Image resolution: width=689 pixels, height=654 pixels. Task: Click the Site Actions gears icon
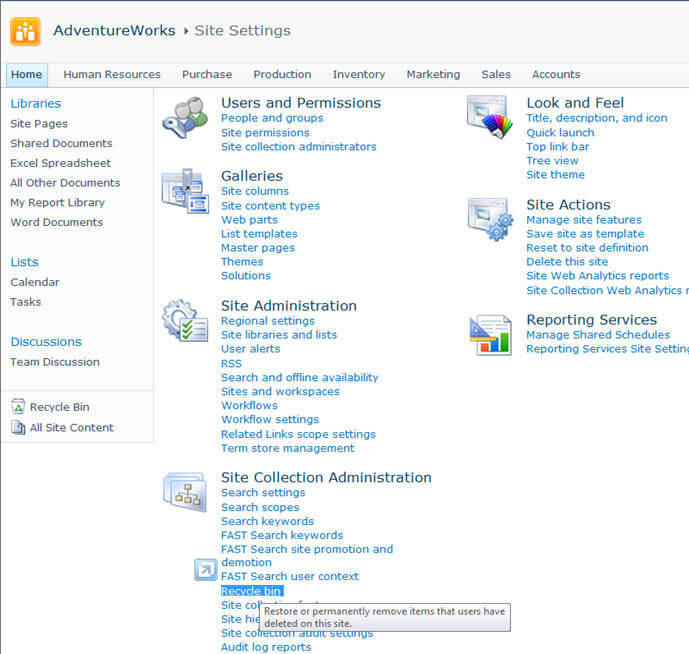coord(490,219)
